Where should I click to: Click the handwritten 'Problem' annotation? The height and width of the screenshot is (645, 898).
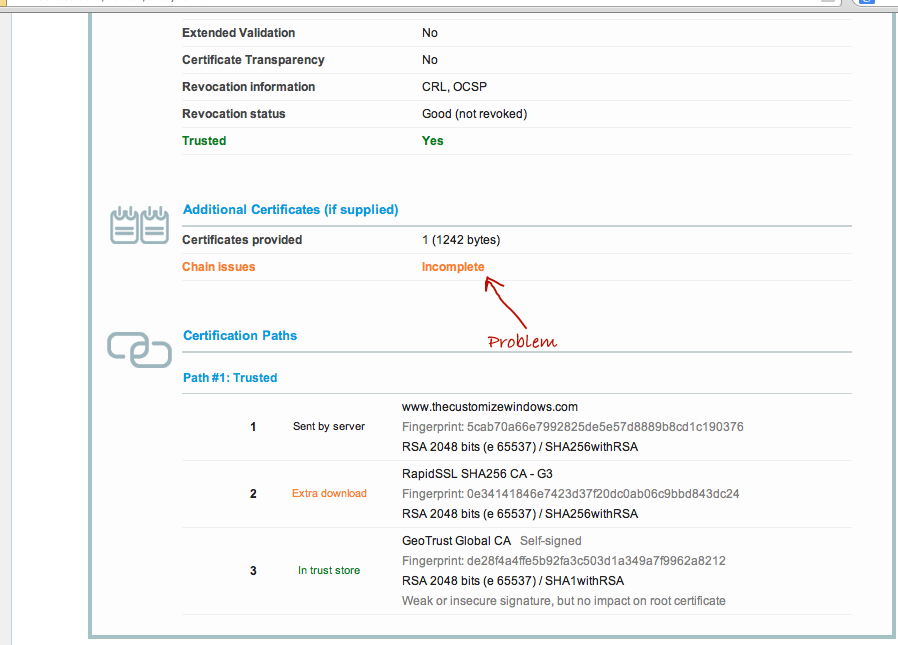521,341
